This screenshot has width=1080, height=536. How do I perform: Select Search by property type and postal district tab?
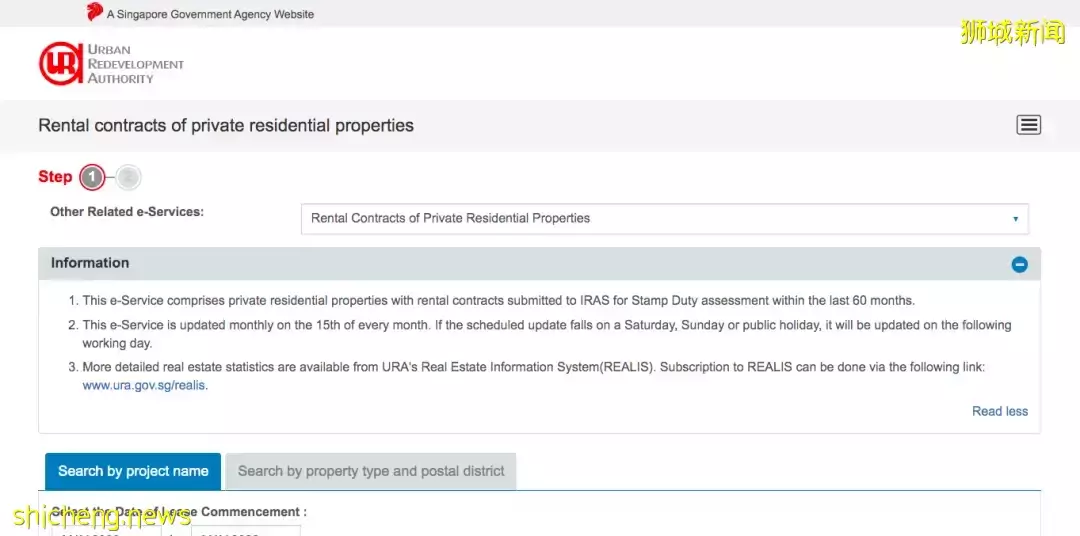tap(371, 471)
